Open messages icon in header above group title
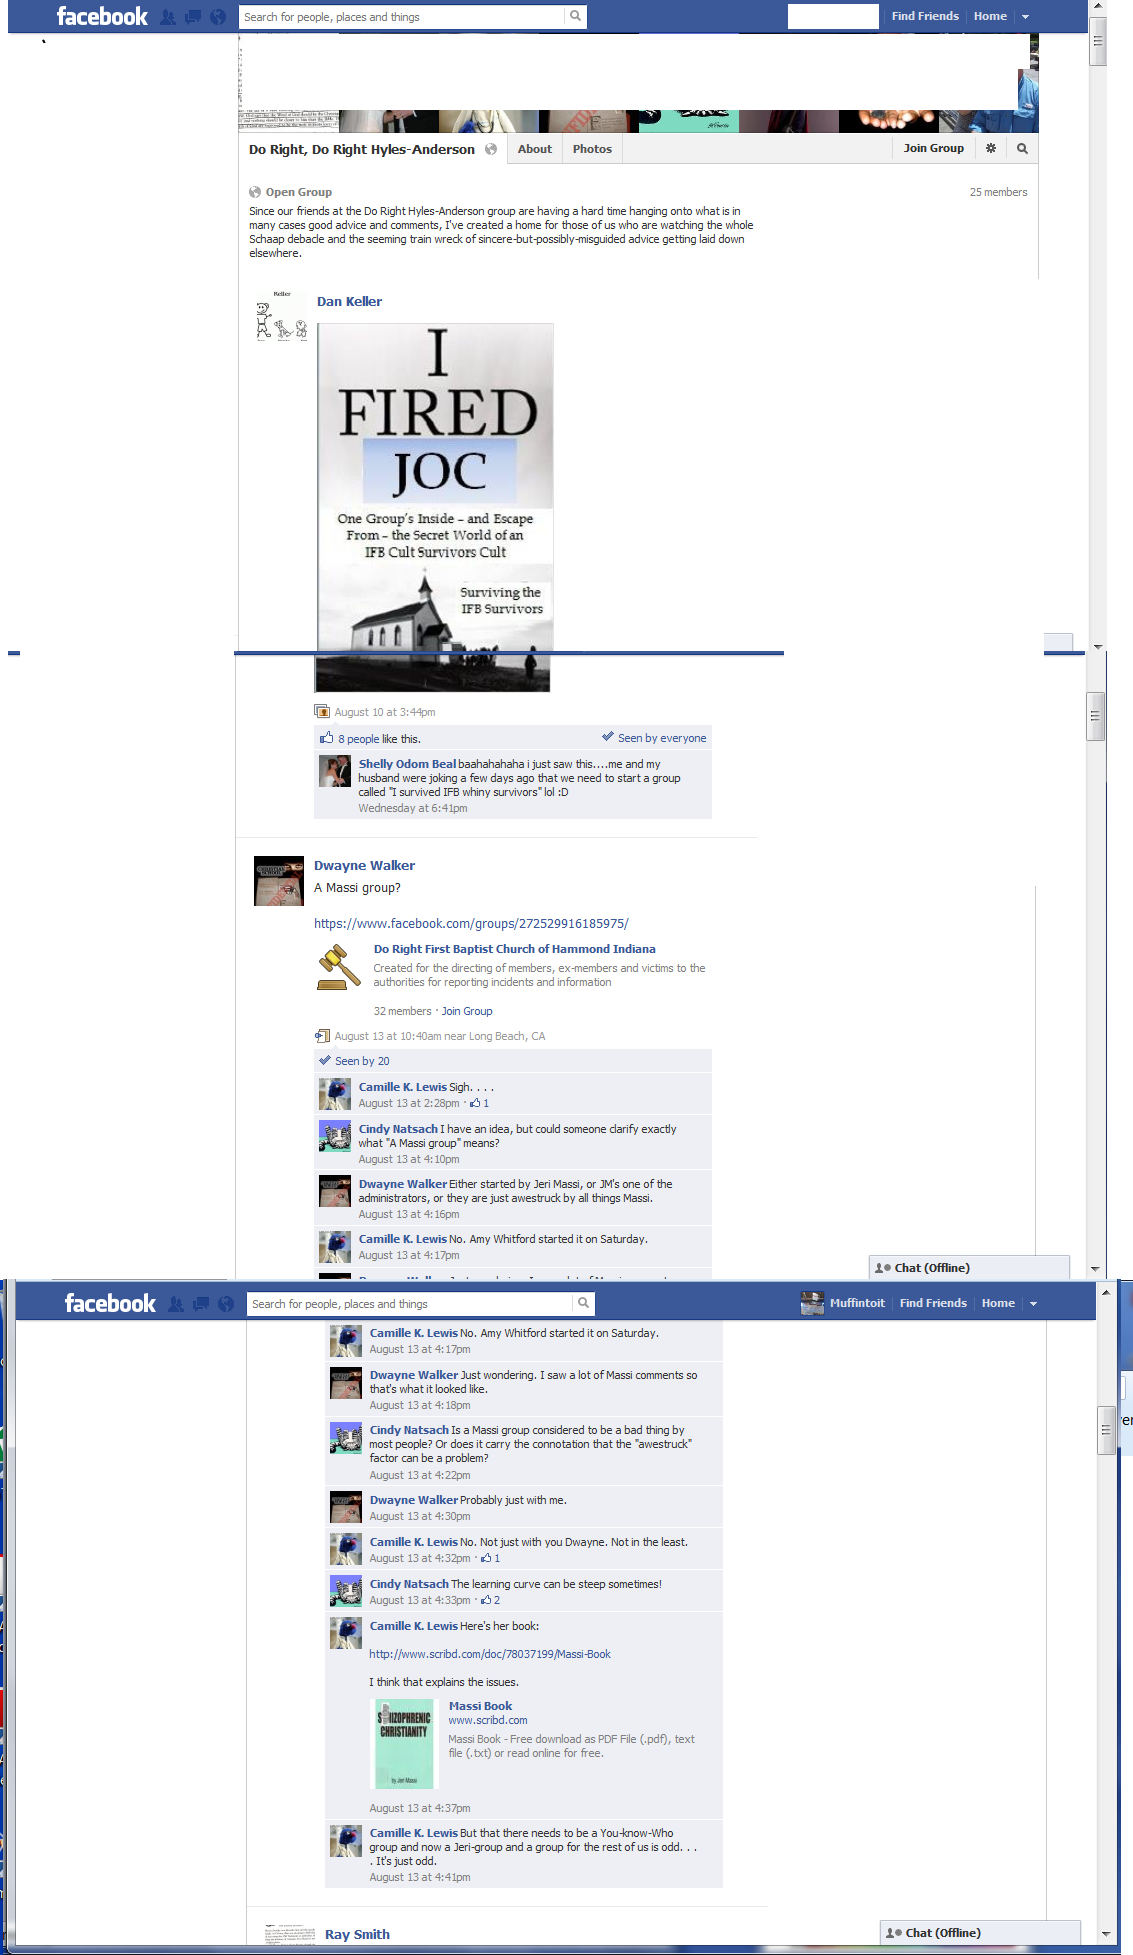 (x=193, y=17)
